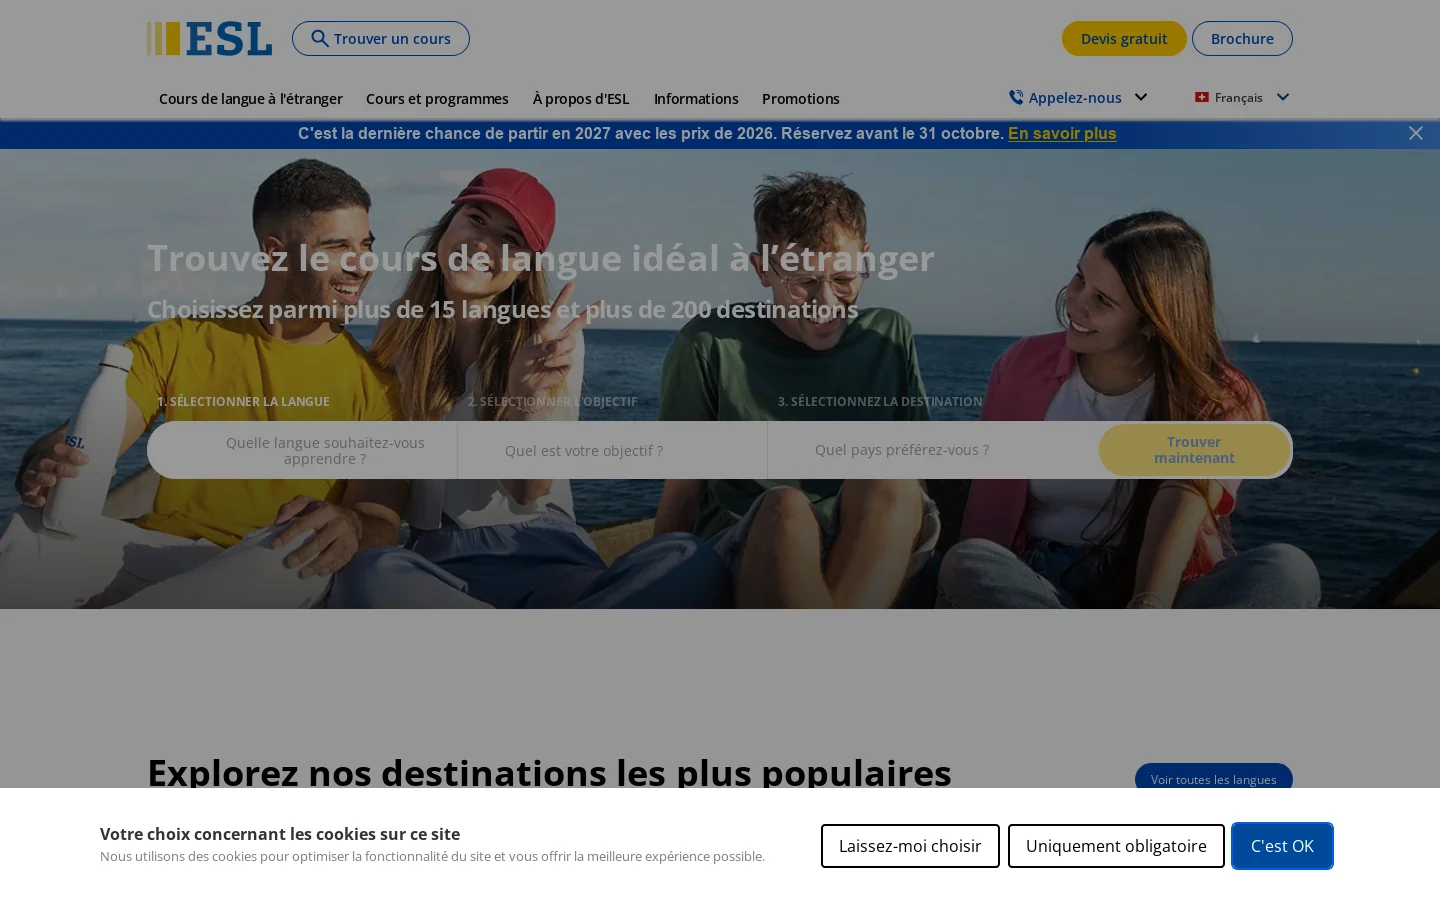Click the ESL logo
Viewport: 1440px width, 900px height.
209,39
